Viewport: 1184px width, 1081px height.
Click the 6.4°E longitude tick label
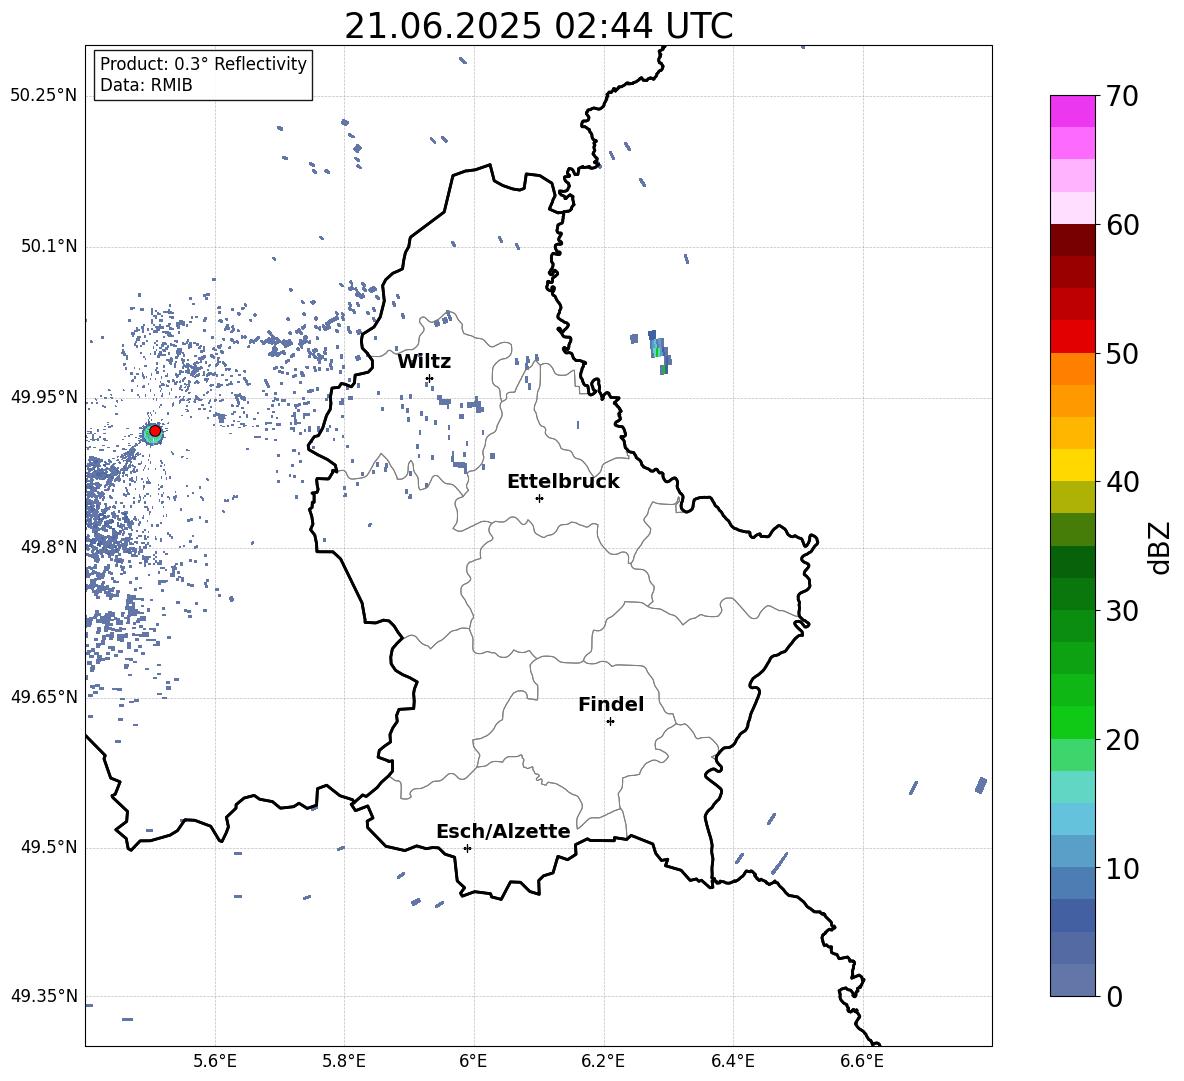(732, 1061)
